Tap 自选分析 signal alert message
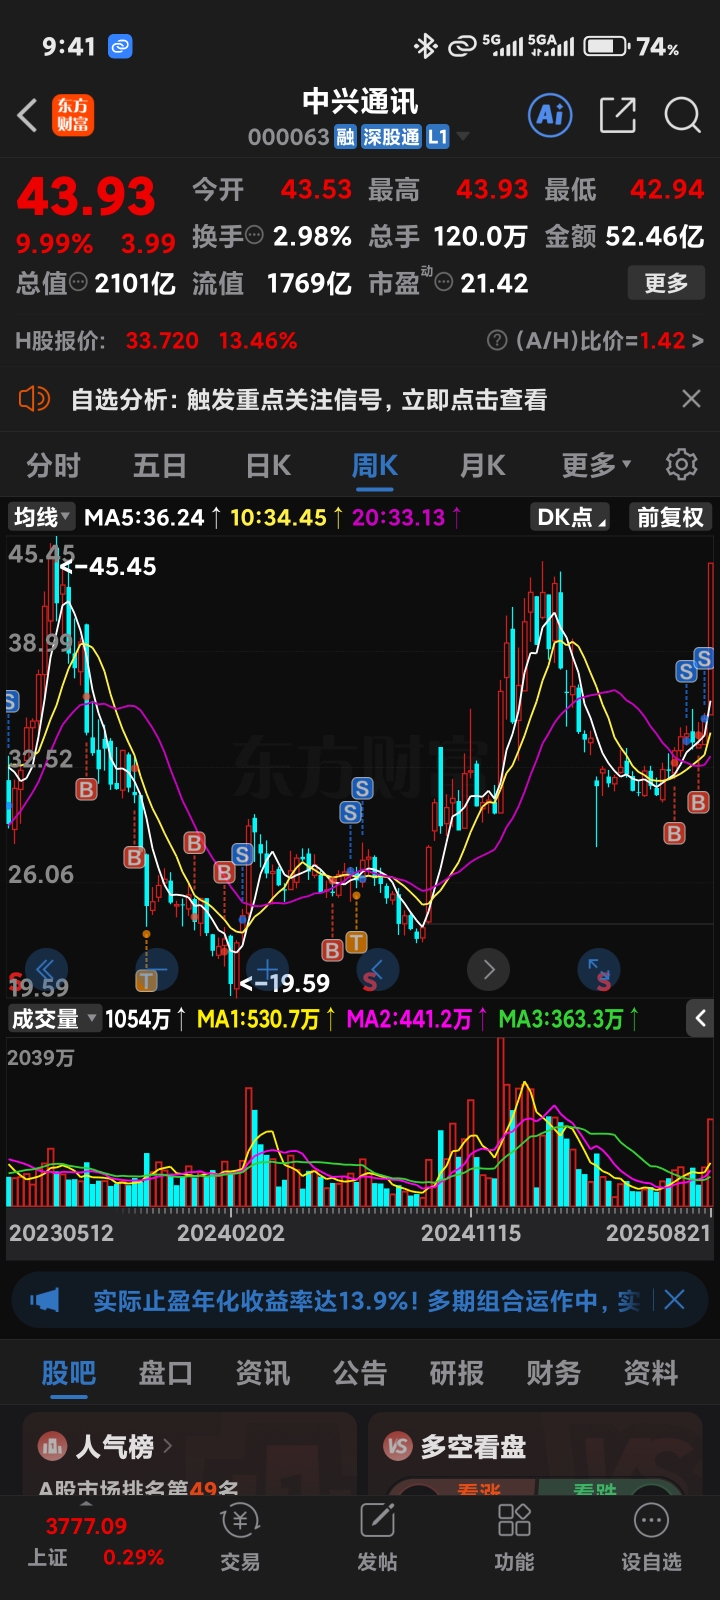 point(309,399)
